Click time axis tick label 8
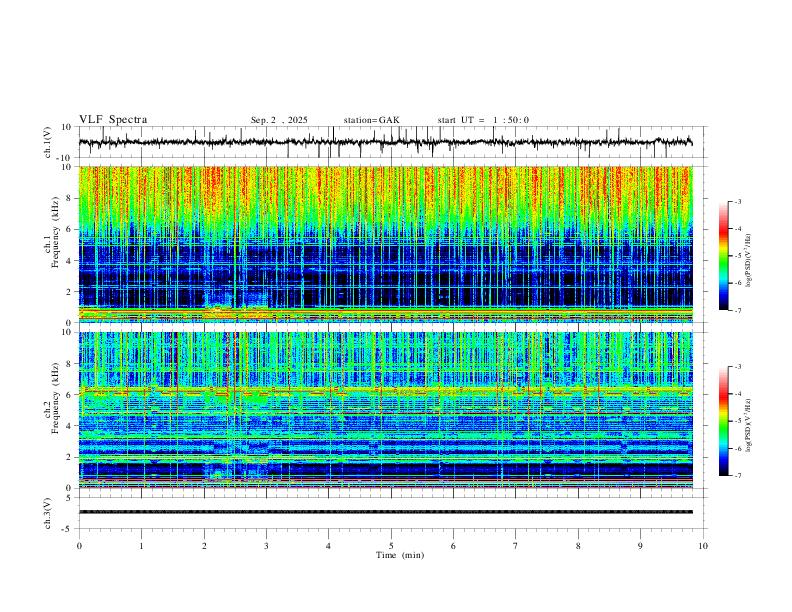 pyautogui.click(x=578, y=546)
